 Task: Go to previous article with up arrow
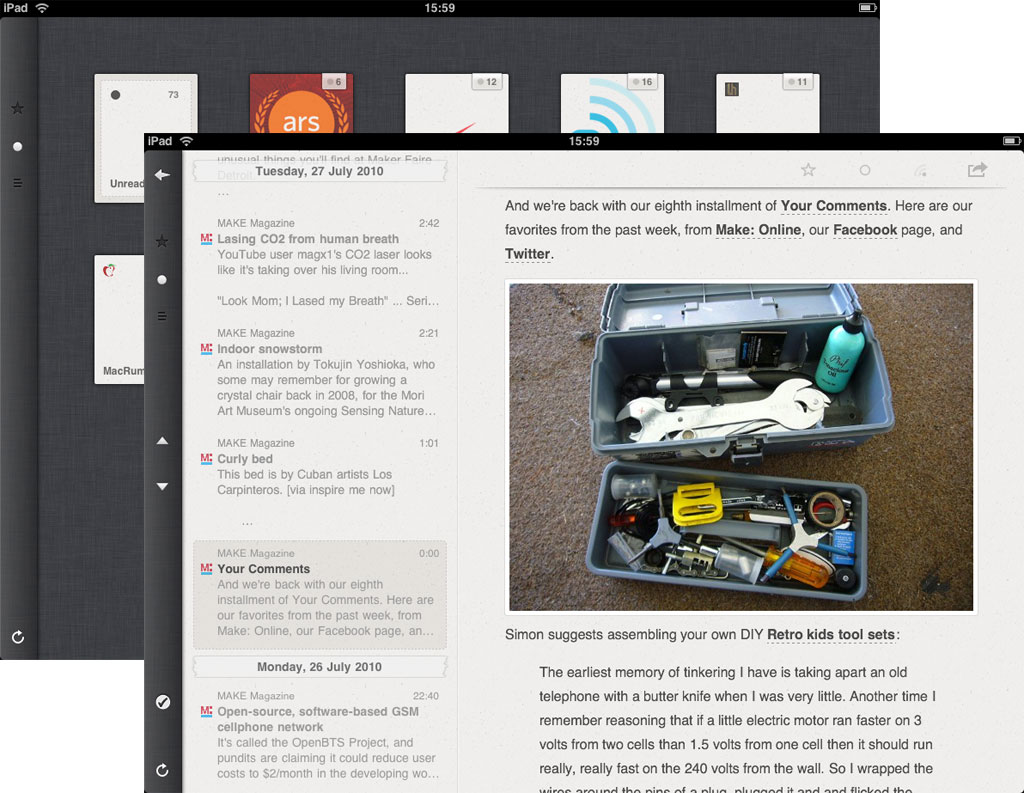[x=163, y=441]
